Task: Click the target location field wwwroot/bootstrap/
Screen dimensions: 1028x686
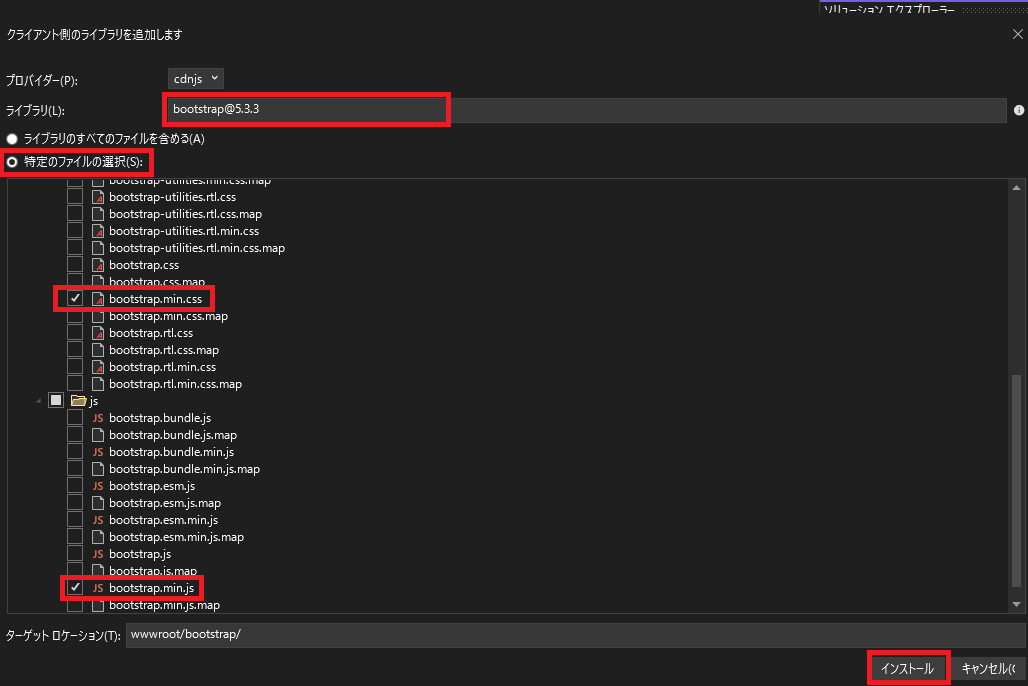Action: [x=575, y=635]
